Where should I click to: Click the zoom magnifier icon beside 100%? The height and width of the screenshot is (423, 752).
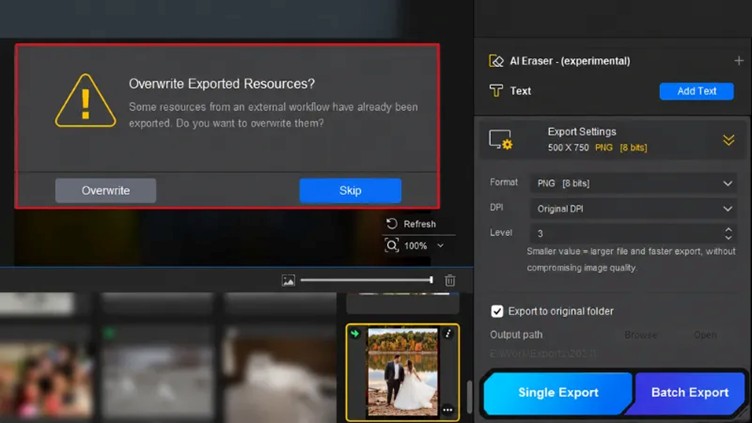pos(392,246)
